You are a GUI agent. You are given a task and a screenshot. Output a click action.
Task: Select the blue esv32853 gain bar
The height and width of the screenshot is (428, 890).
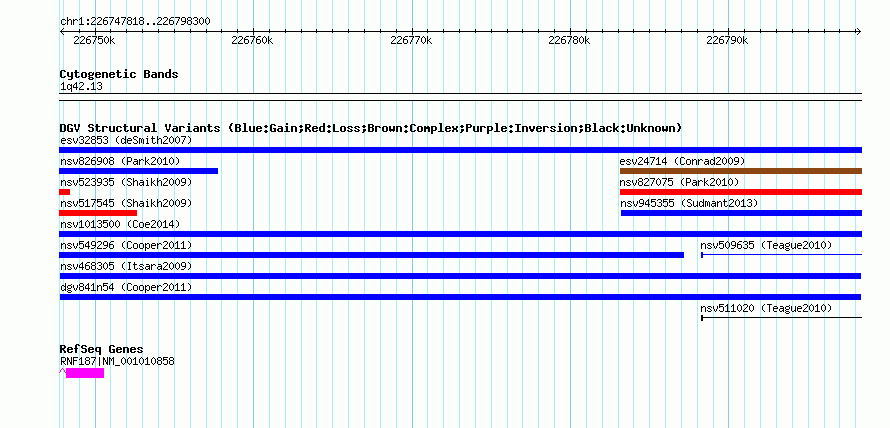click(460, 150)
